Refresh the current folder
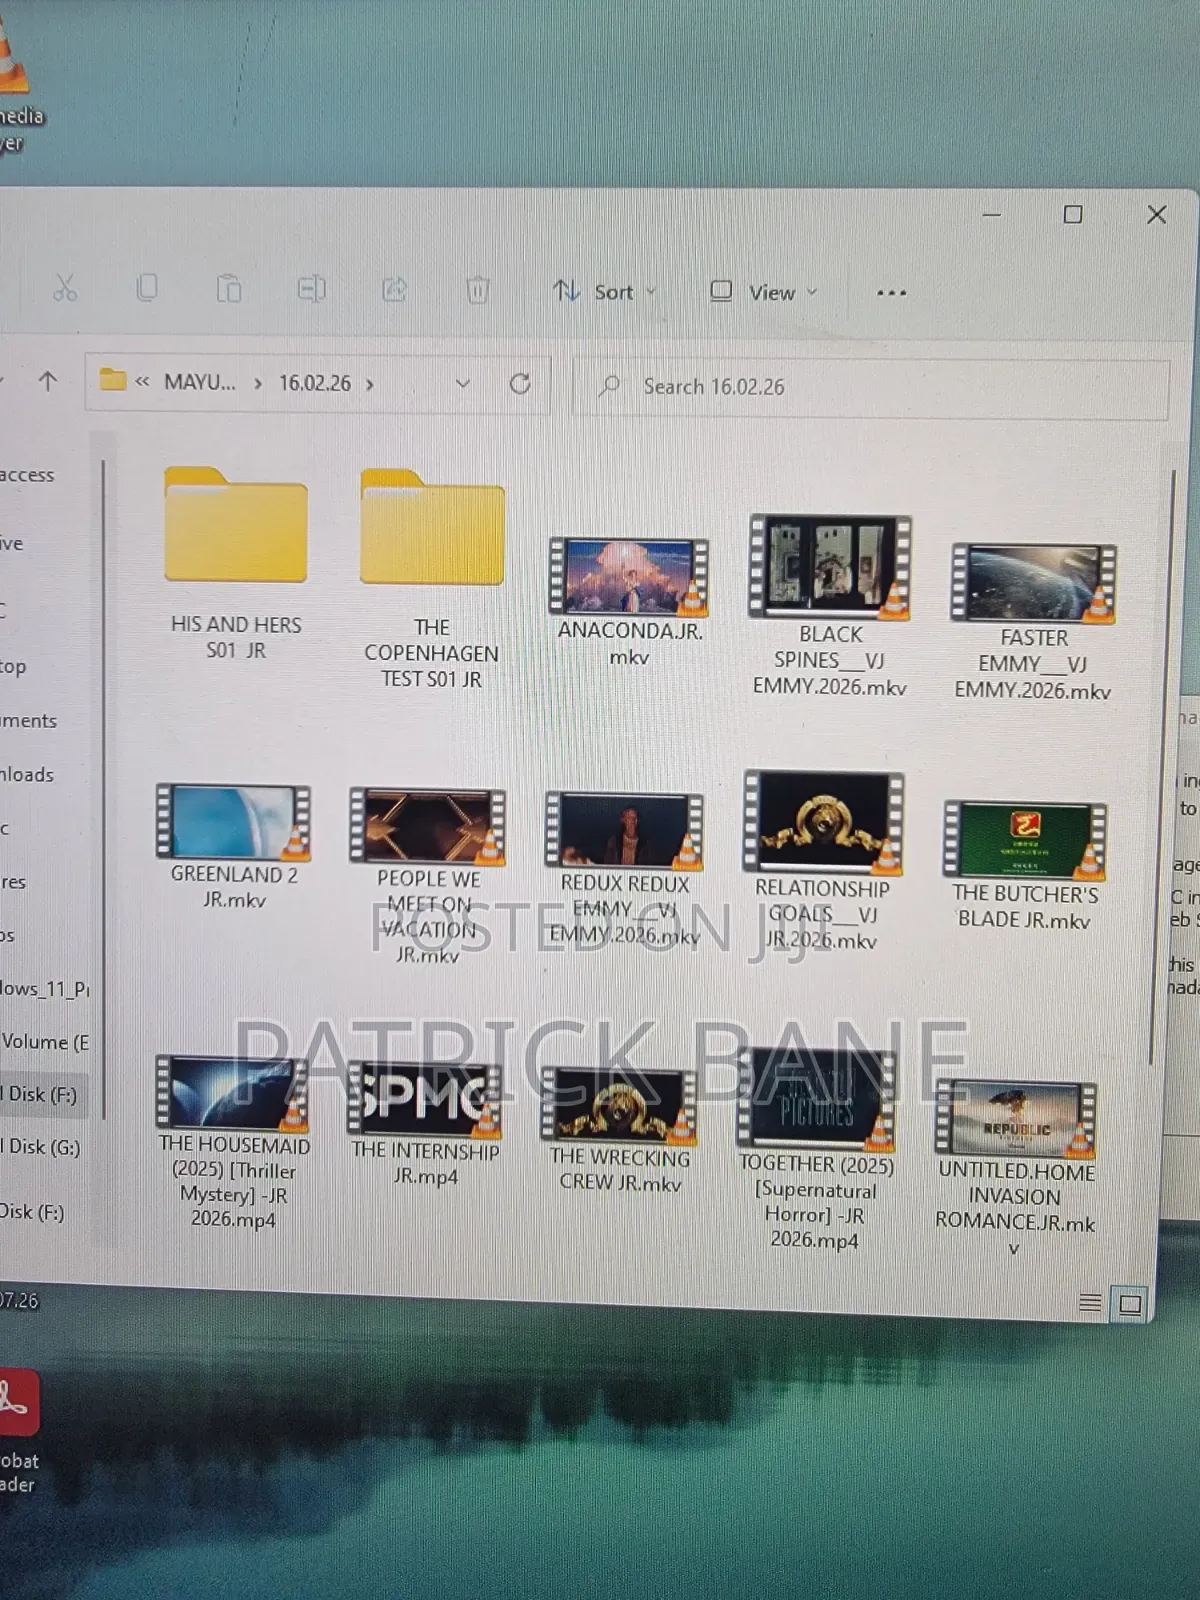The height and width of the screenshot is (1600, 1200). 520,384
